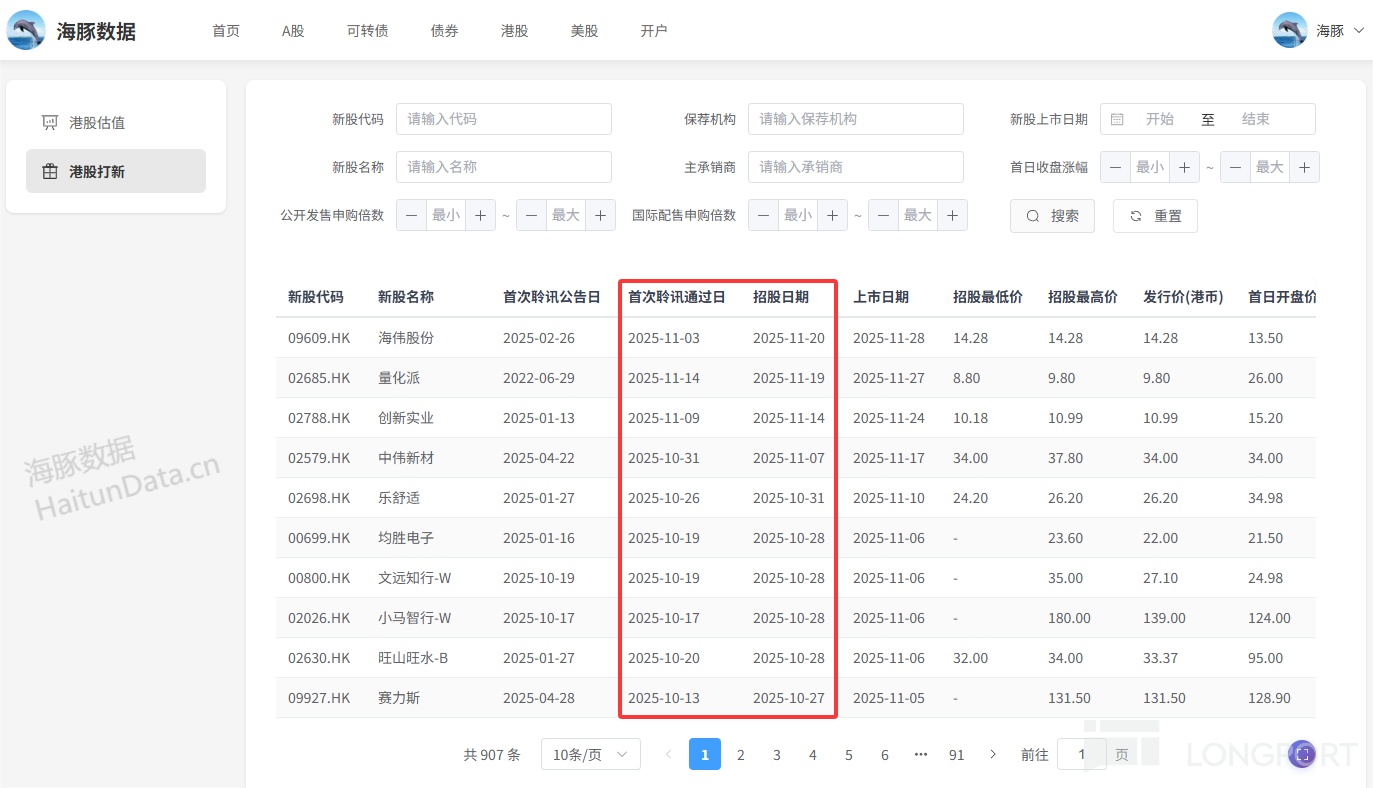1373x788 pixels.
Task: Select 可转债 in the top navigation
Action: tap(367, 31)
